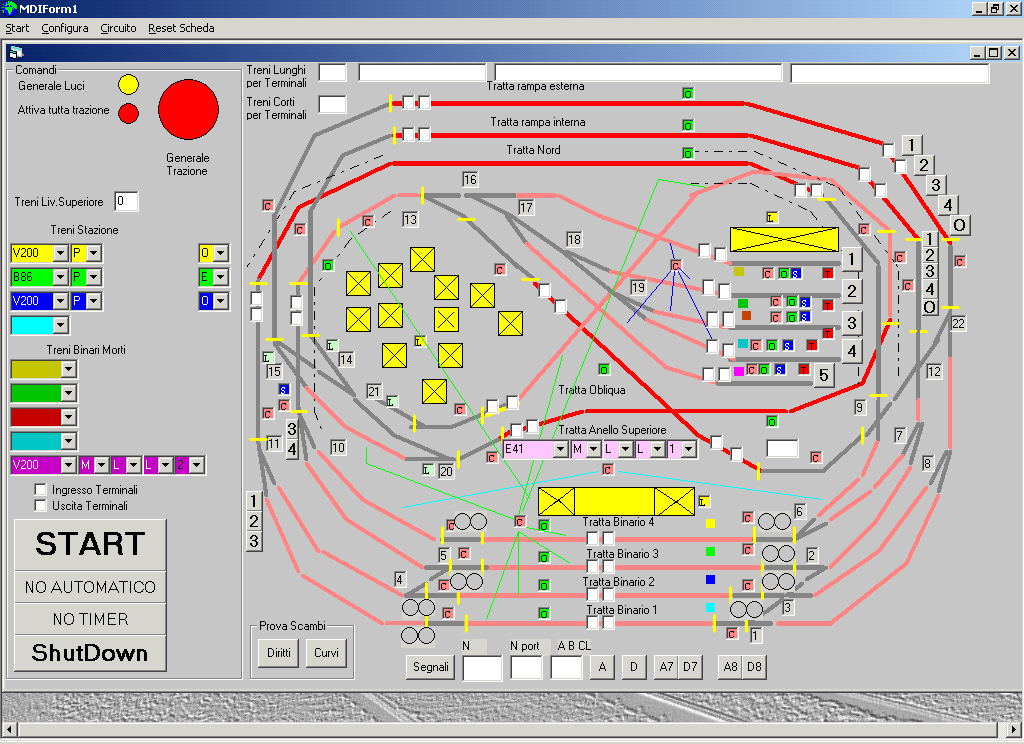Open the Configura menu

(65, 28)
